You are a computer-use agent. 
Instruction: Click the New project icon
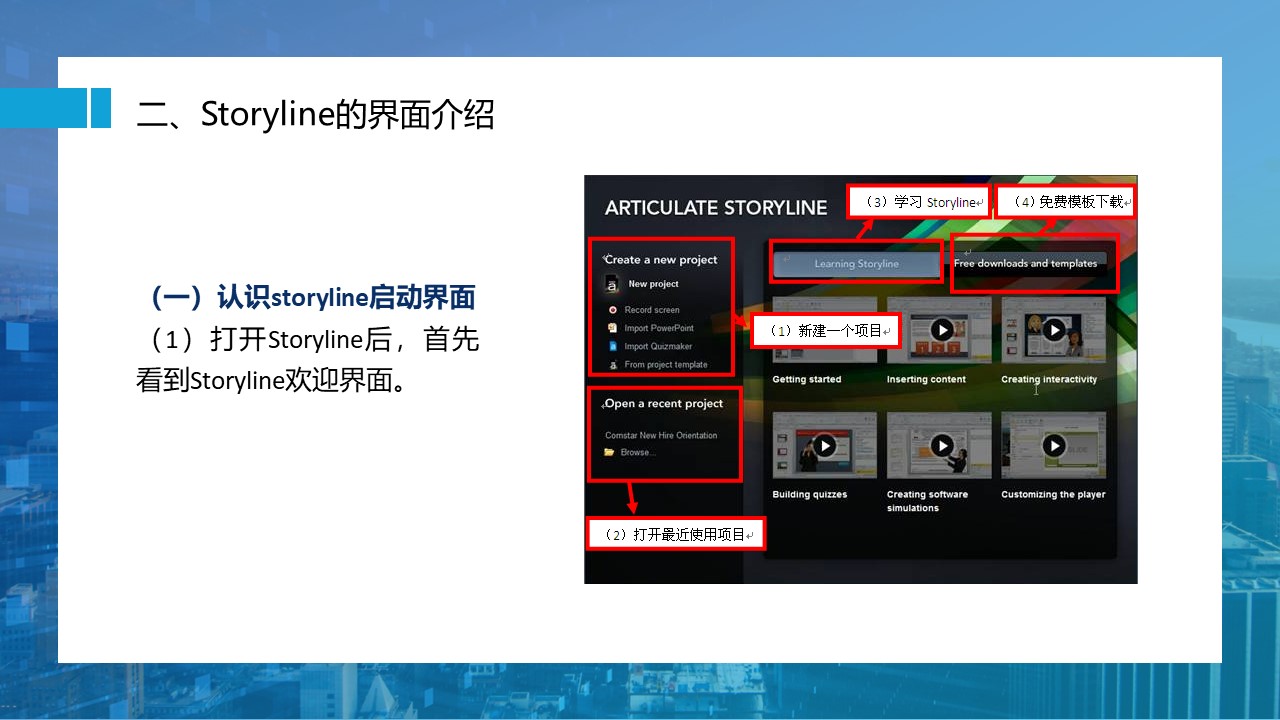coord(612,285)
